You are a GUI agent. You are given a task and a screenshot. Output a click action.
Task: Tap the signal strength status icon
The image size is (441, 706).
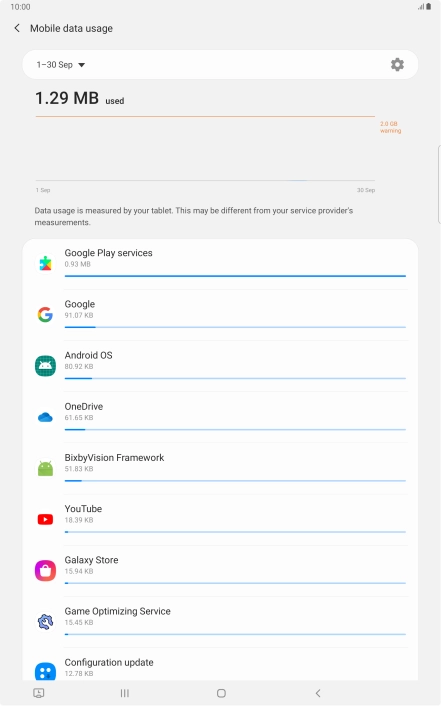[421, 7]
